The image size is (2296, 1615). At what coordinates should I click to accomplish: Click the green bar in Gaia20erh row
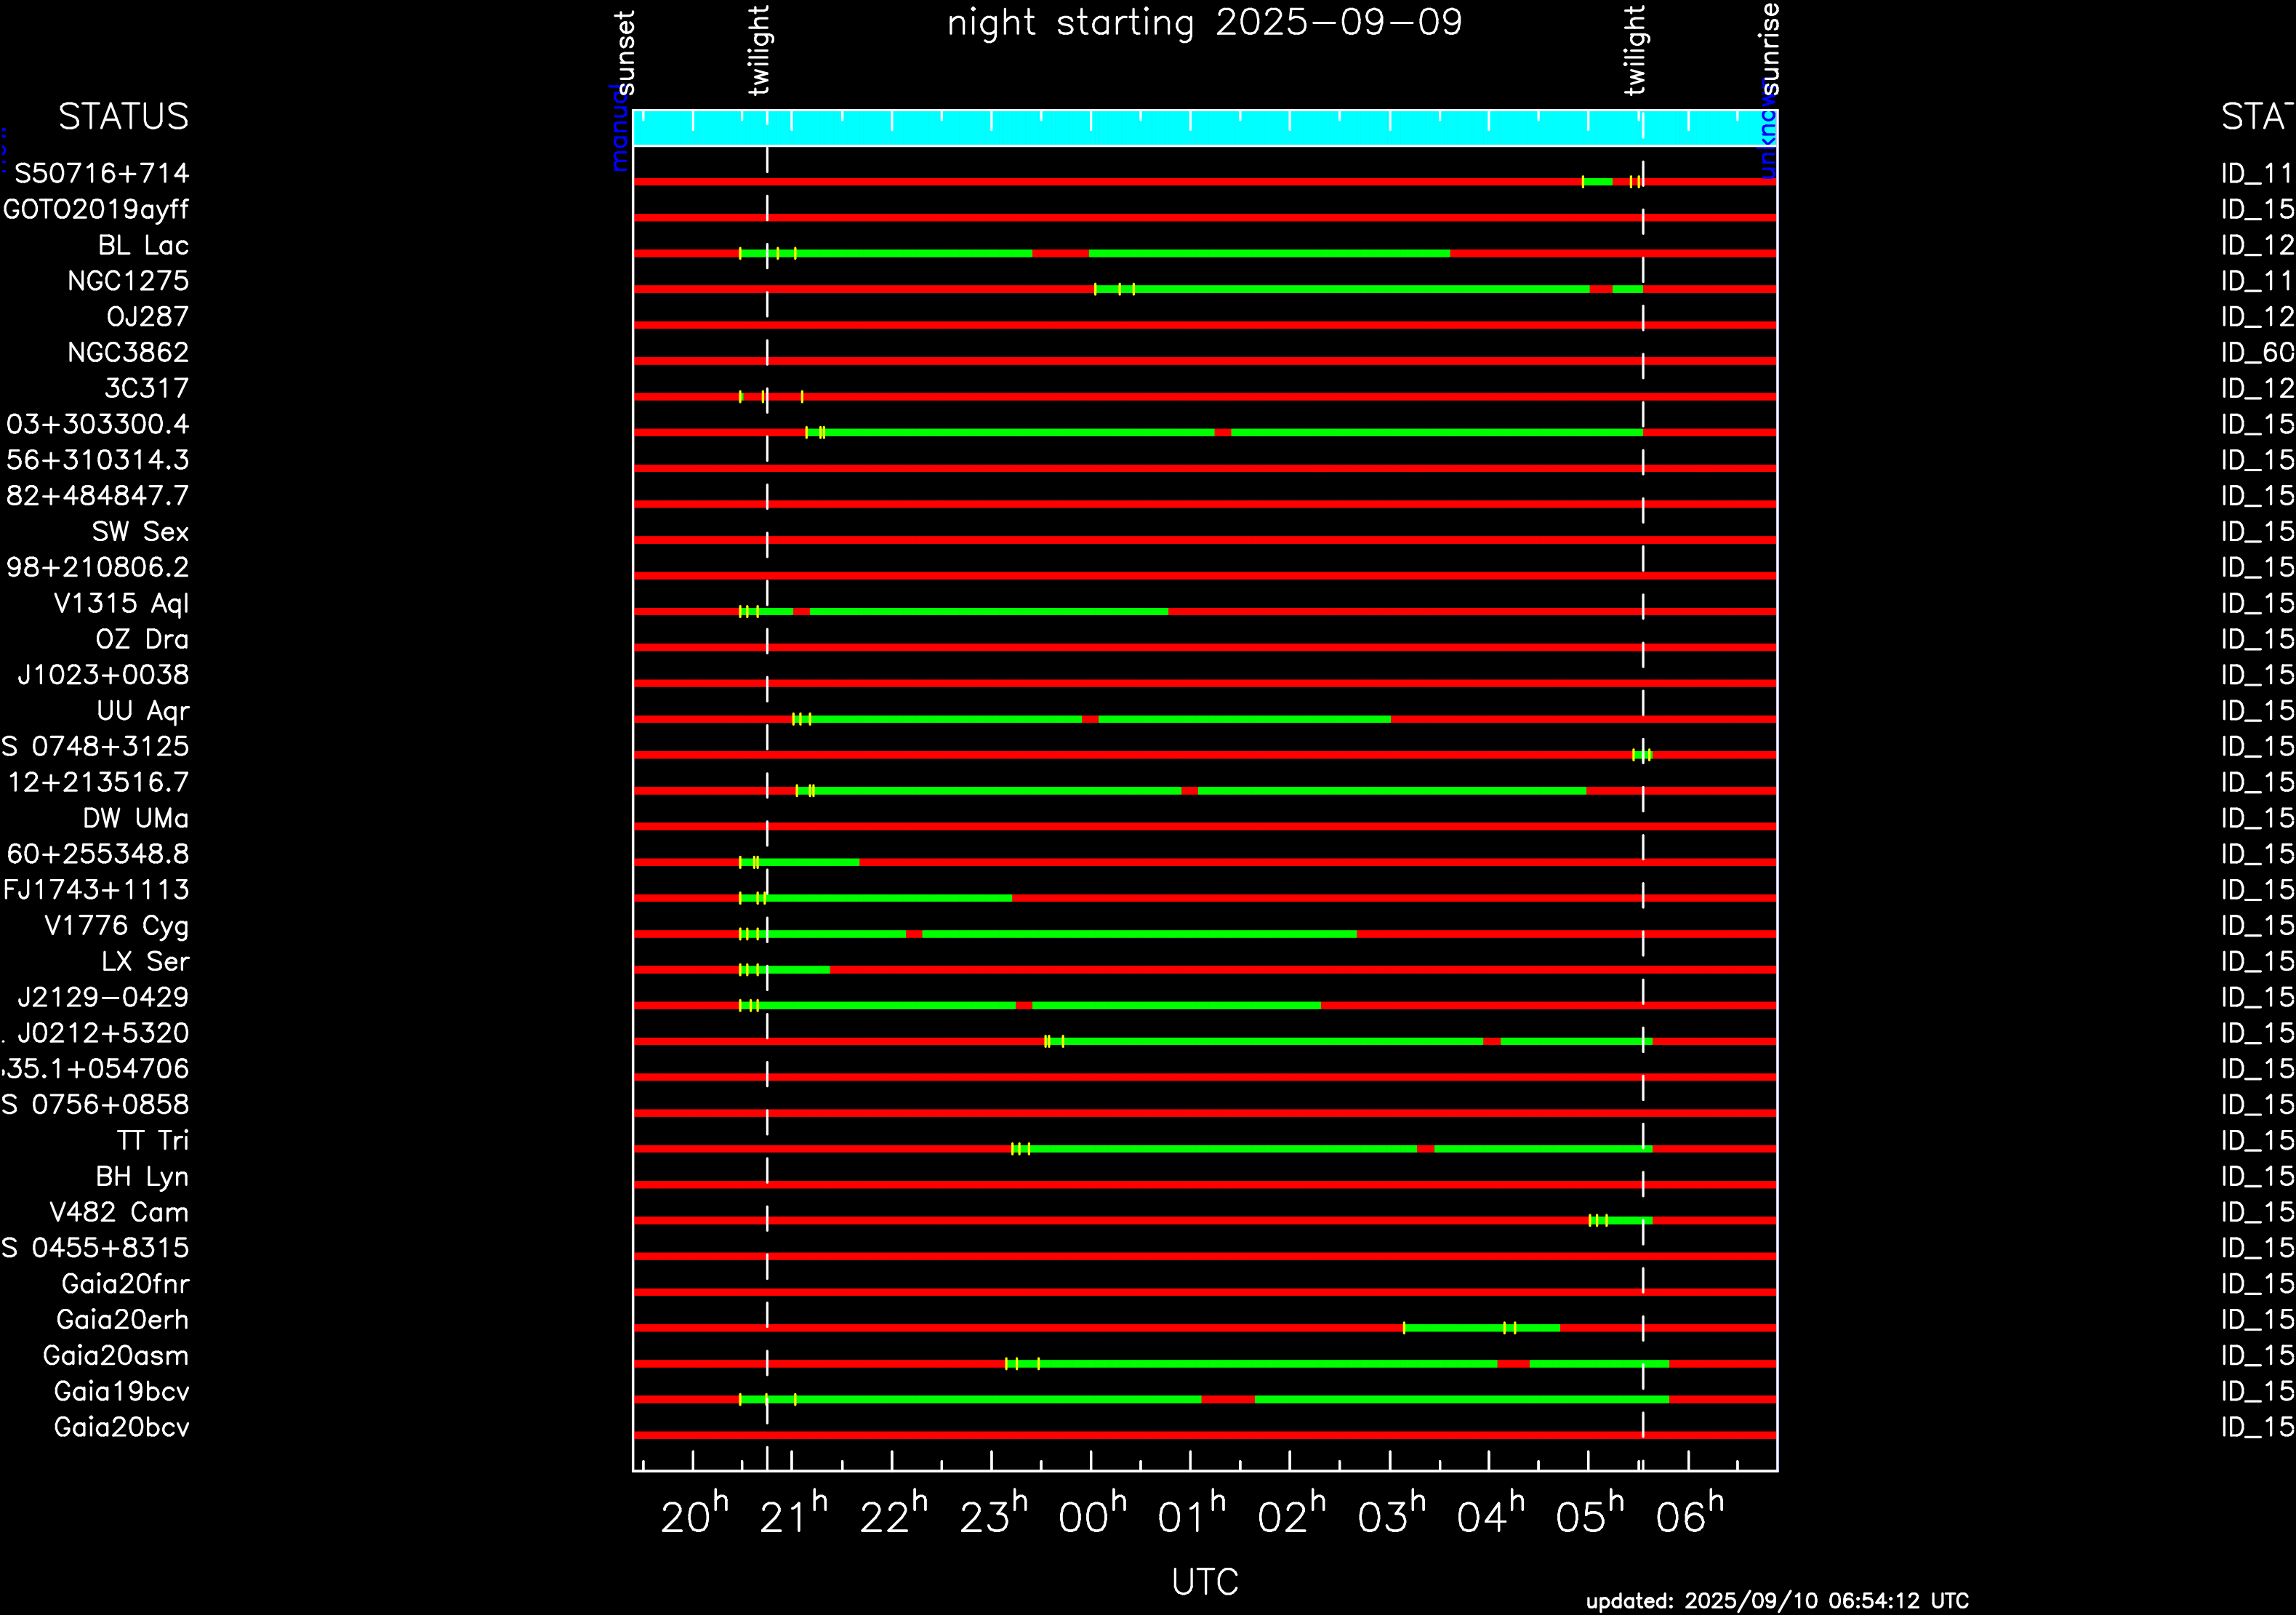pyautogui.click(x=1480, y=1328)
